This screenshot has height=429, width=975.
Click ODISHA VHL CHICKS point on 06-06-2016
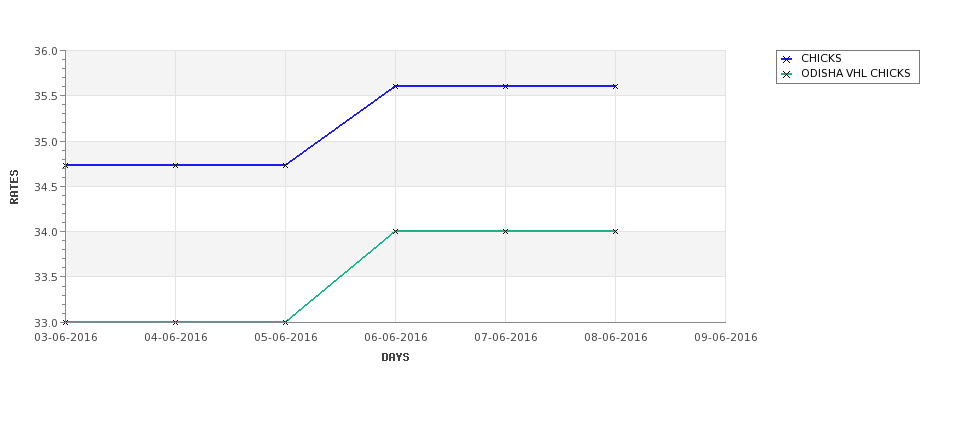point(395,231)
